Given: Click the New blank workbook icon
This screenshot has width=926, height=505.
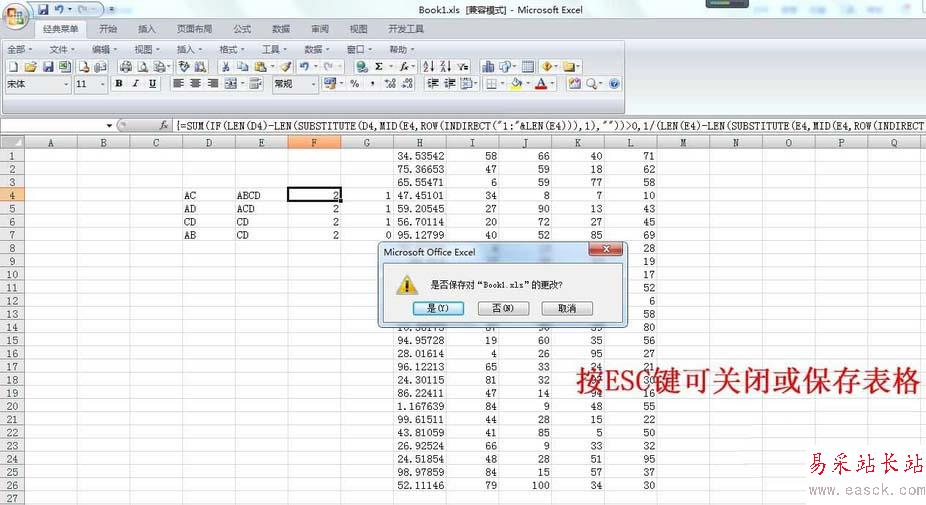Looking at the screenshot, I should click(x=13, y=67).
